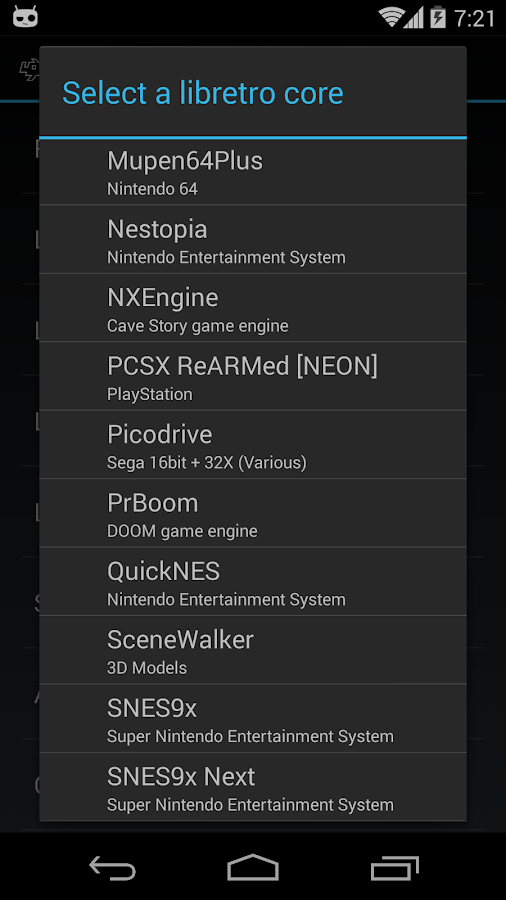This screenshot has width=506, height=900.
Task: Tap the Select a libretro core title
Action: coord(203,93)
